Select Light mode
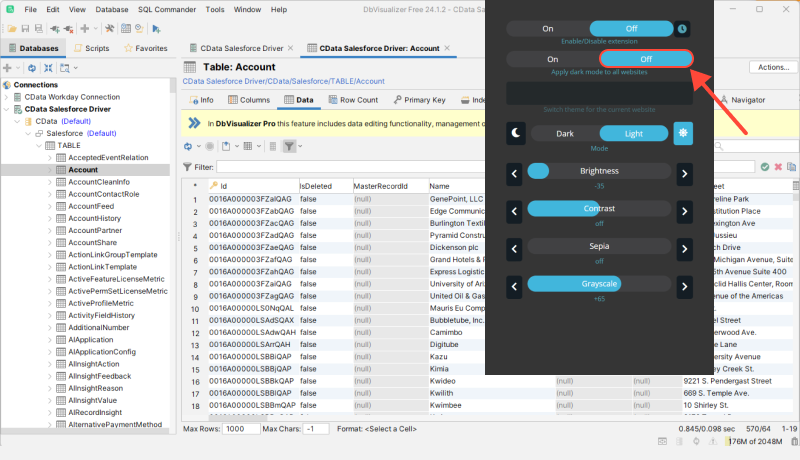800x460 pixels. 634,134
